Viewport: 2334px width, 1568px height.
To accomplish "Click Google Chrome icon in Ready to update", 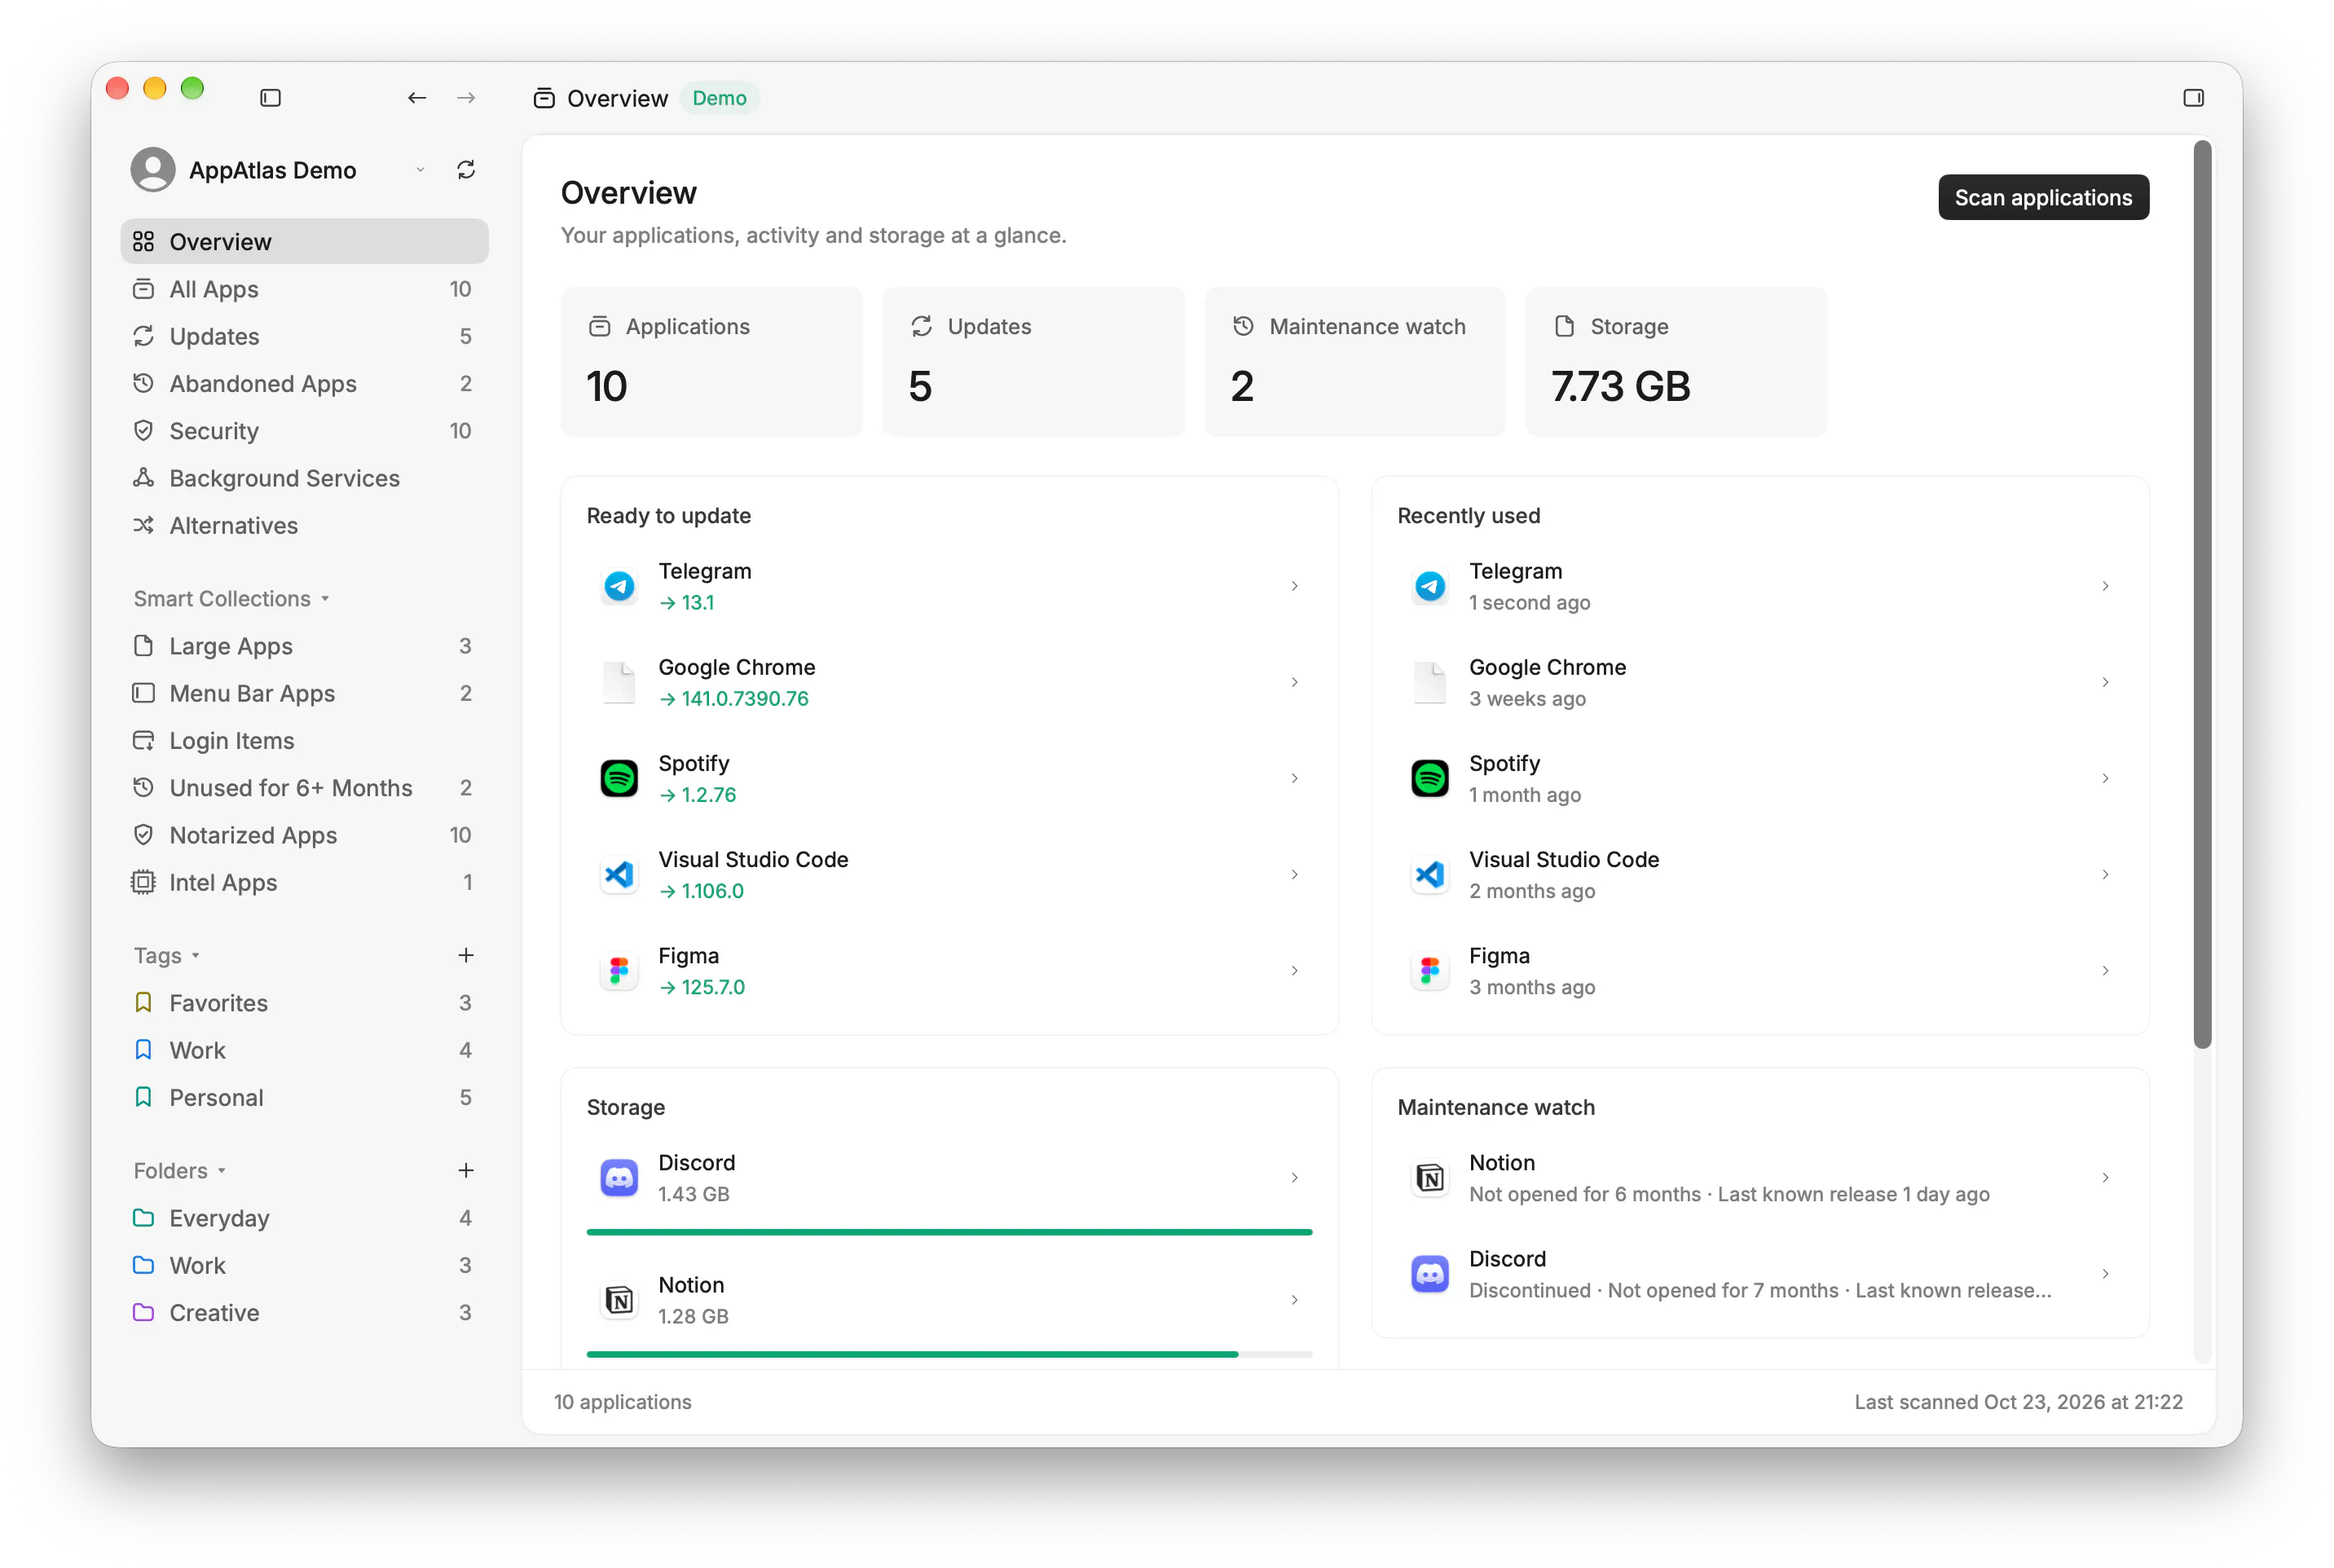I will [619, 682].
